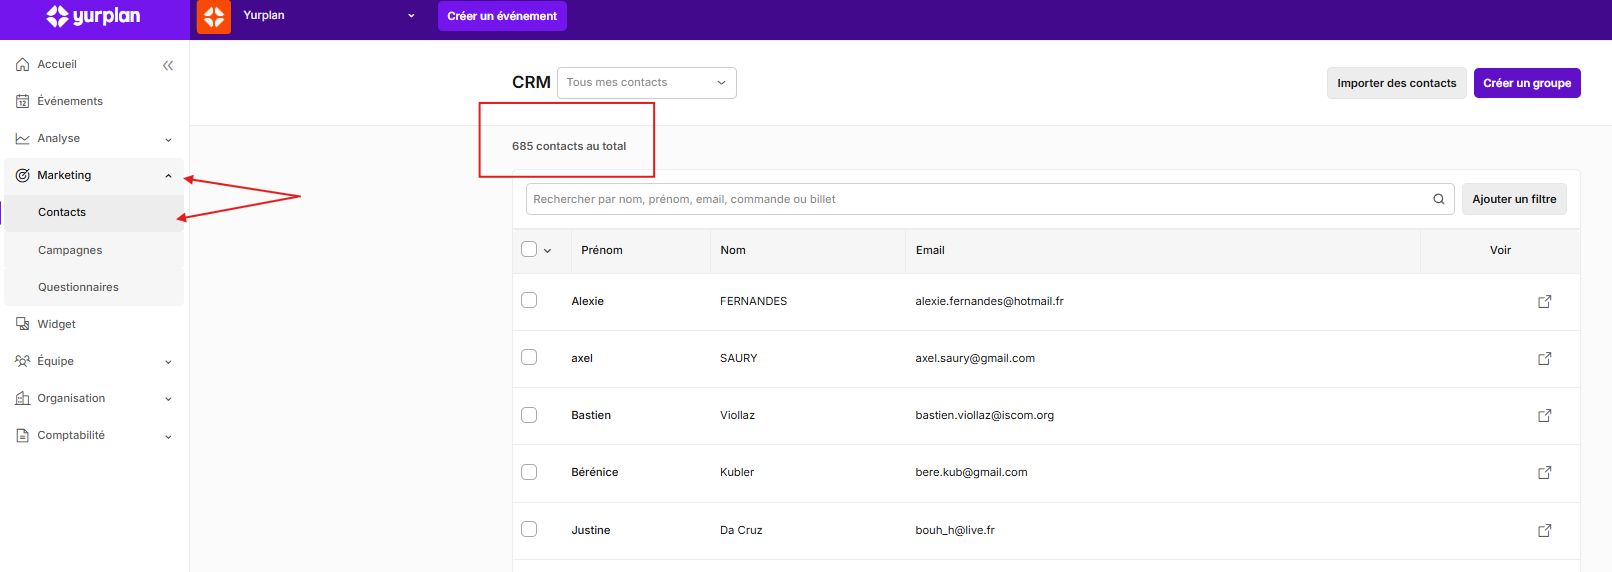Click '685 contacts au total' text

[569, 146]
